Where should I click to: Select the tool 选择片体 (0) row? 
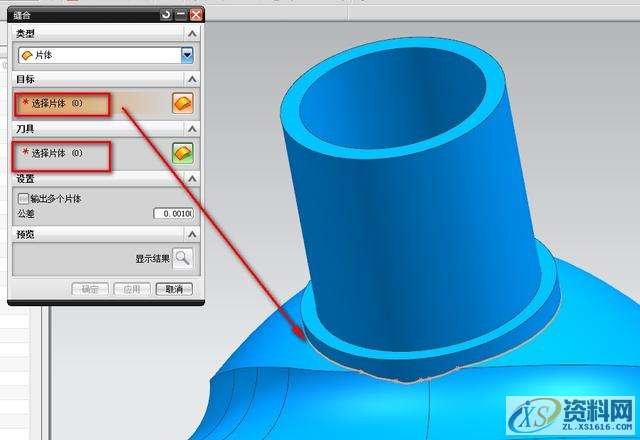62,154
